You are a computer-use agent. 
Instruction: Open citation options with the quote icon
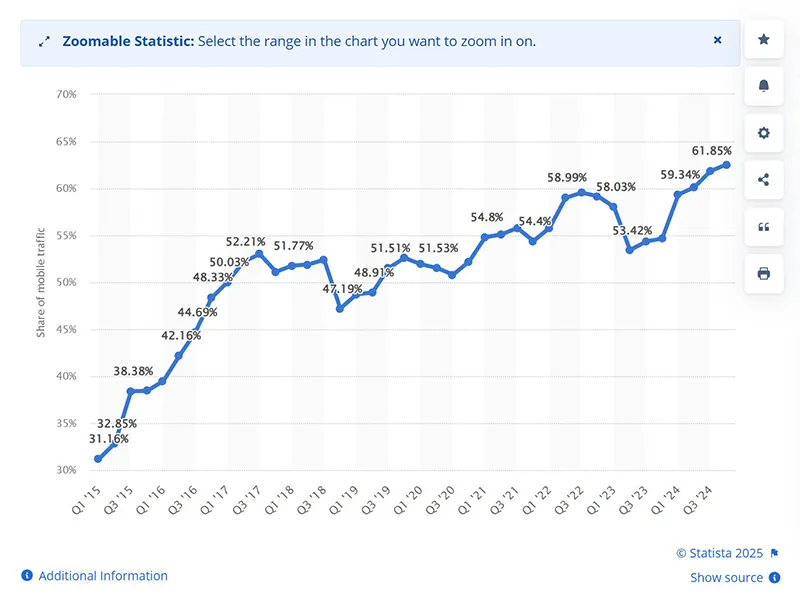(x=763, y=227)
